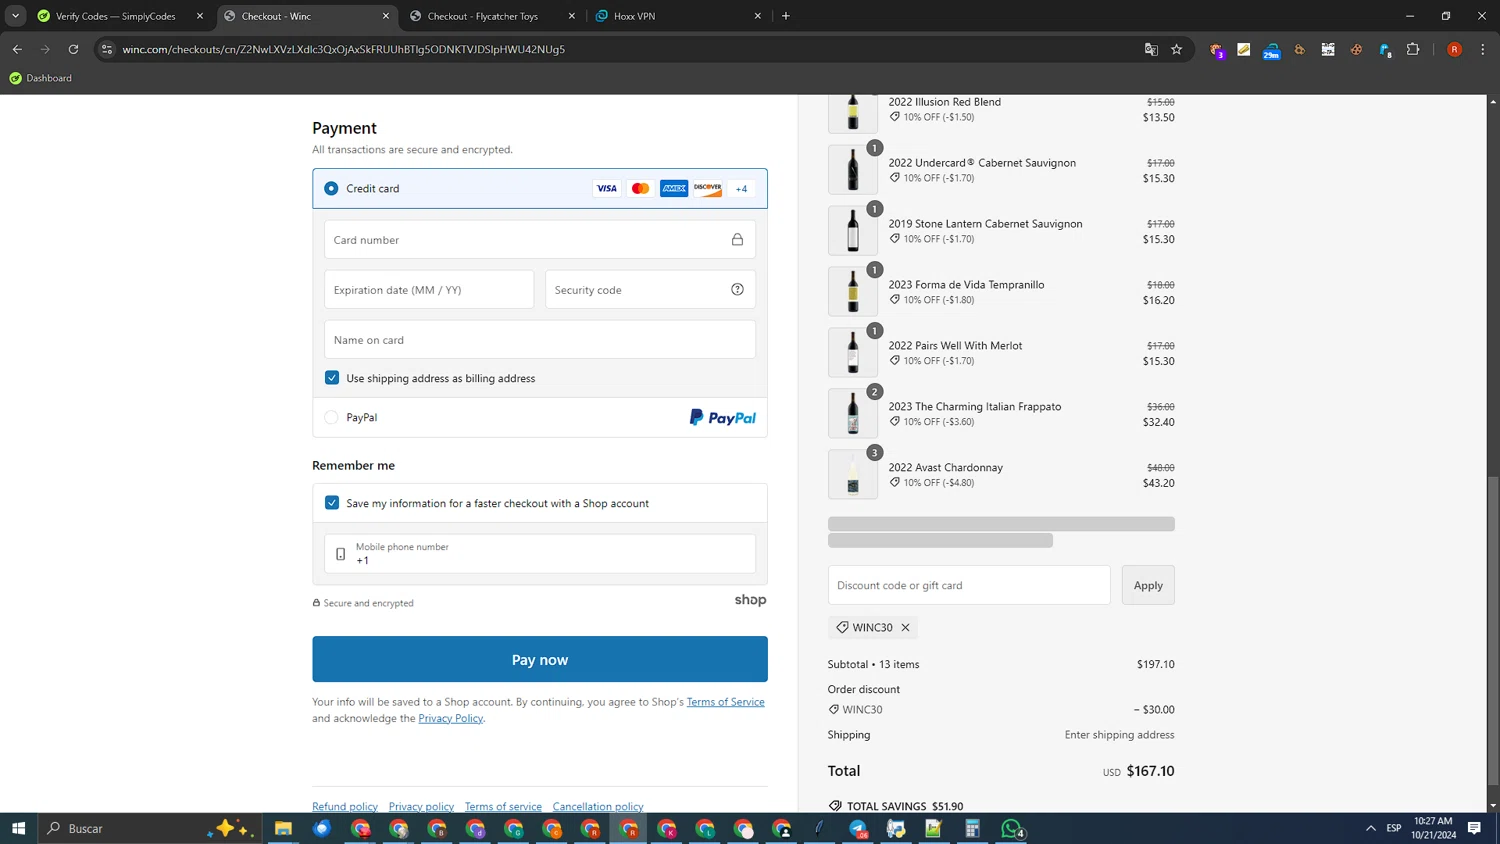Focus the Security code field
The image size is (1500, 844).
[x=650, y=290]
